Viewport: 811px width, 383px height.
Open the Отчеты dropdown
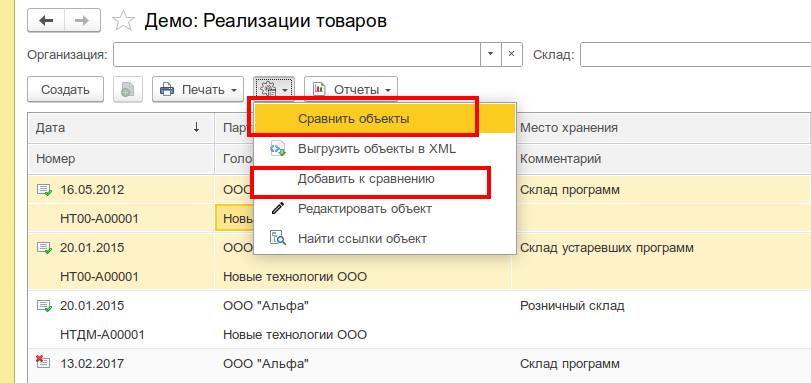(351, 90)
